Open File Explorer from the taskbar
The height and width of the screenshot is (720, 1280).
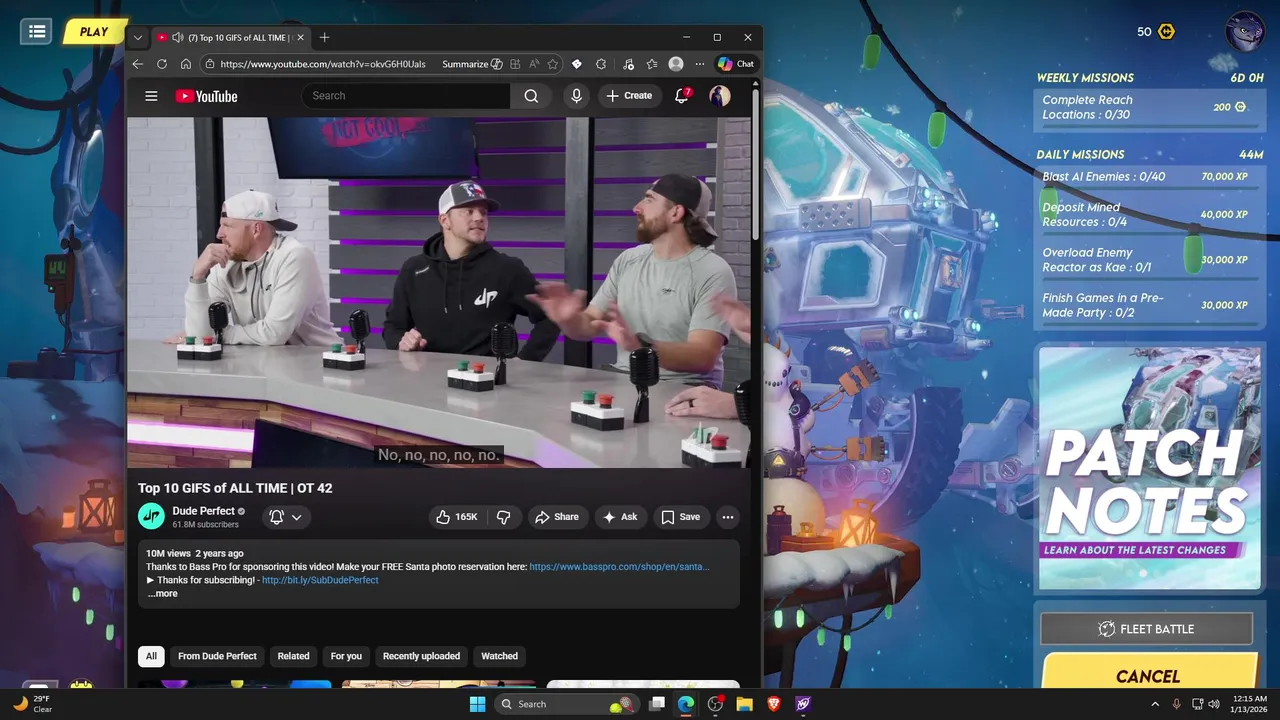744,704
